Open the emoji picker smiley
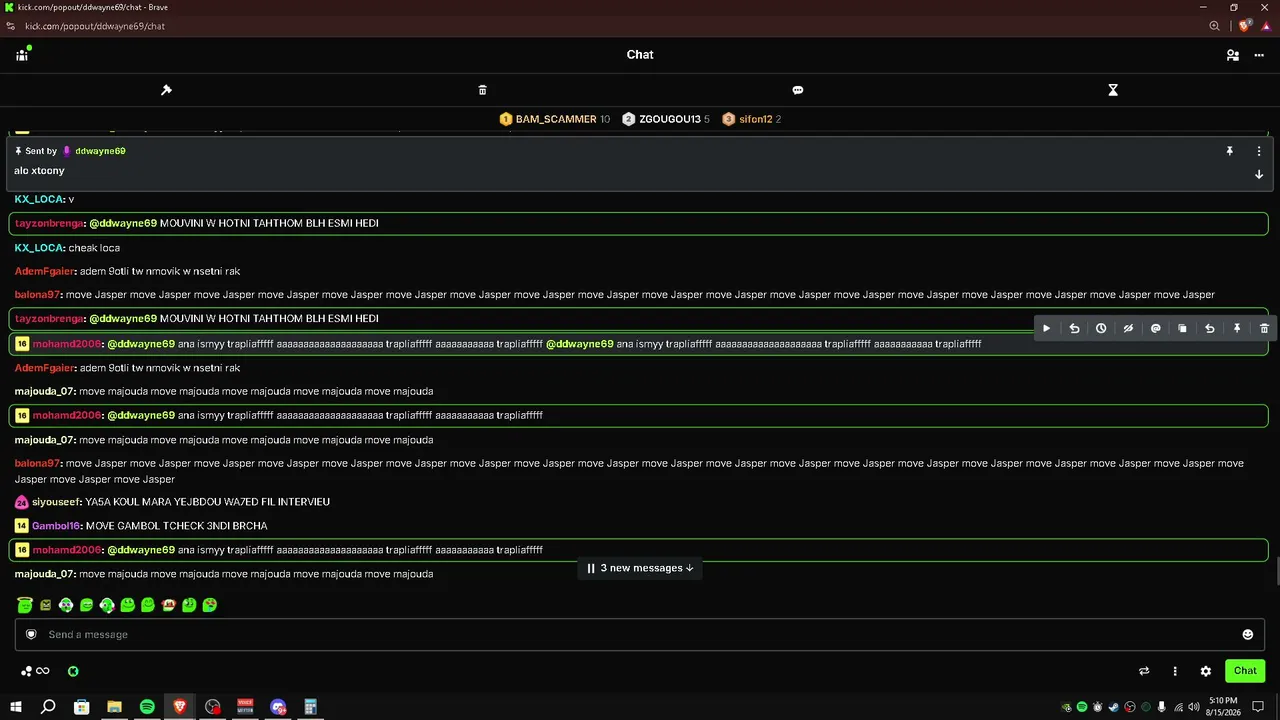The width and height of the screenshot is (1280, 720). [1247, 634]
